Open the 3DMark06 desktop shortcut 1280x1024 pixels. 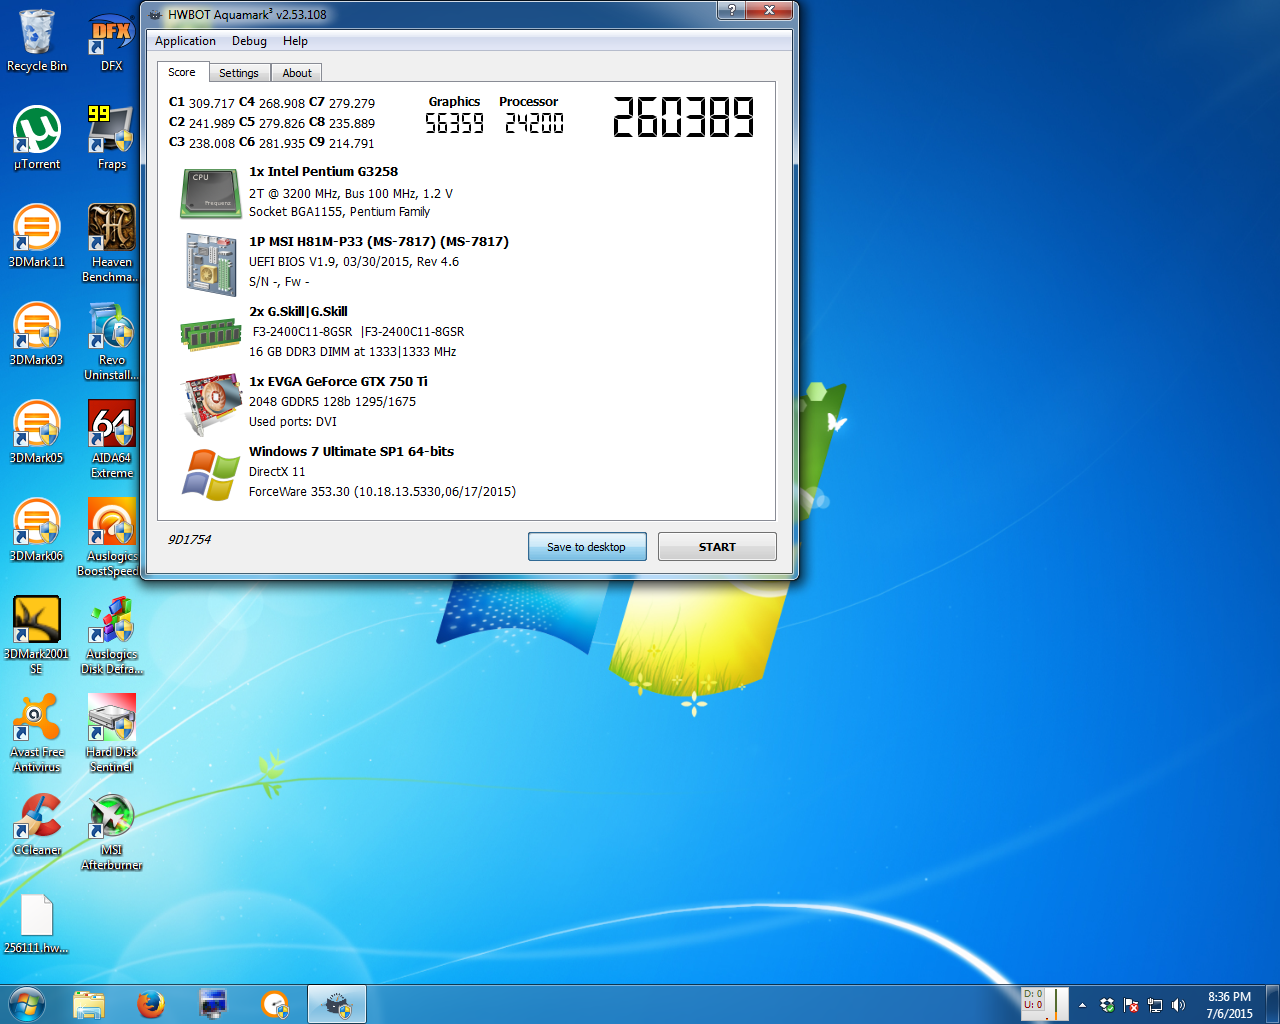point(37,530)
